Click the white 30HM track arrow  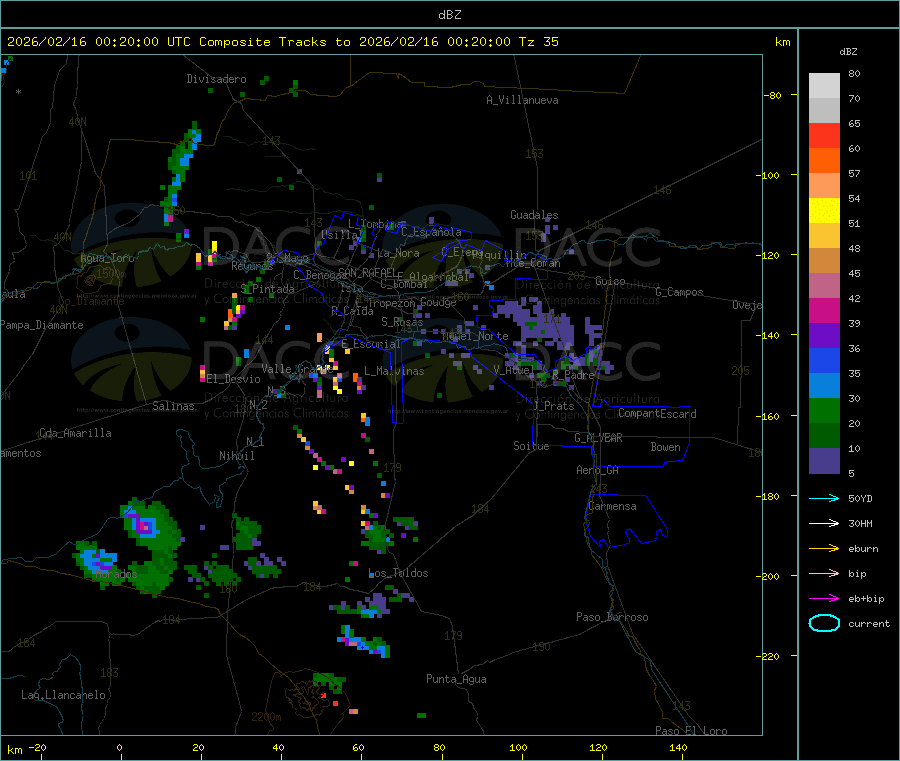(824, 523)
